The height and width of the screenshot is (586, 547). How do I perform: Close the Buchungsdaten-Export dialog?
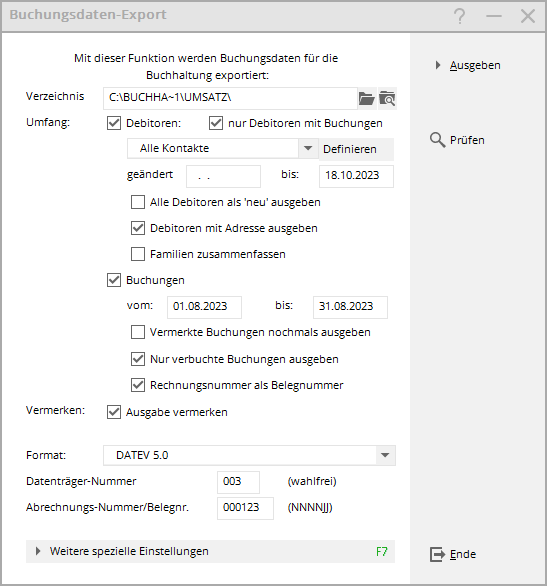[528, 16]
